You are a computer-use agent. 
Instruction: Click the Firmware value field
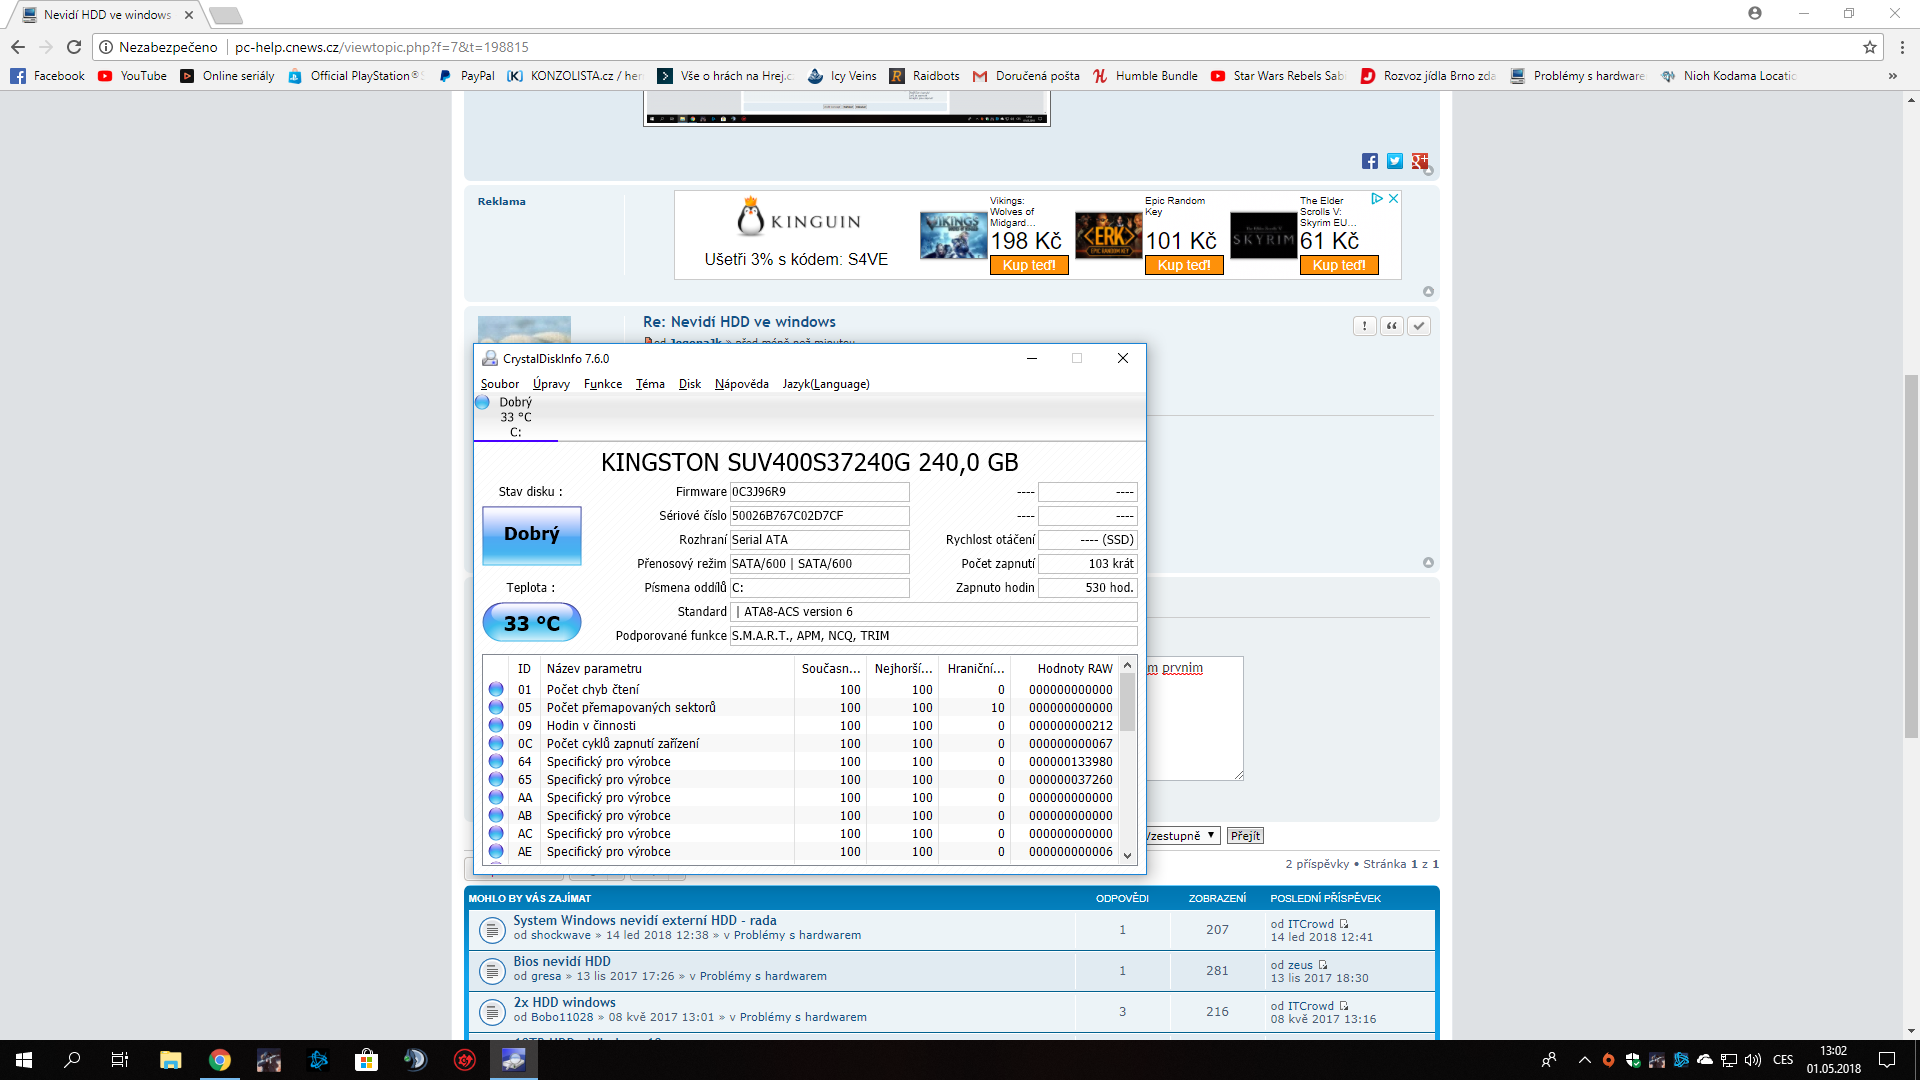coord(819,492)
